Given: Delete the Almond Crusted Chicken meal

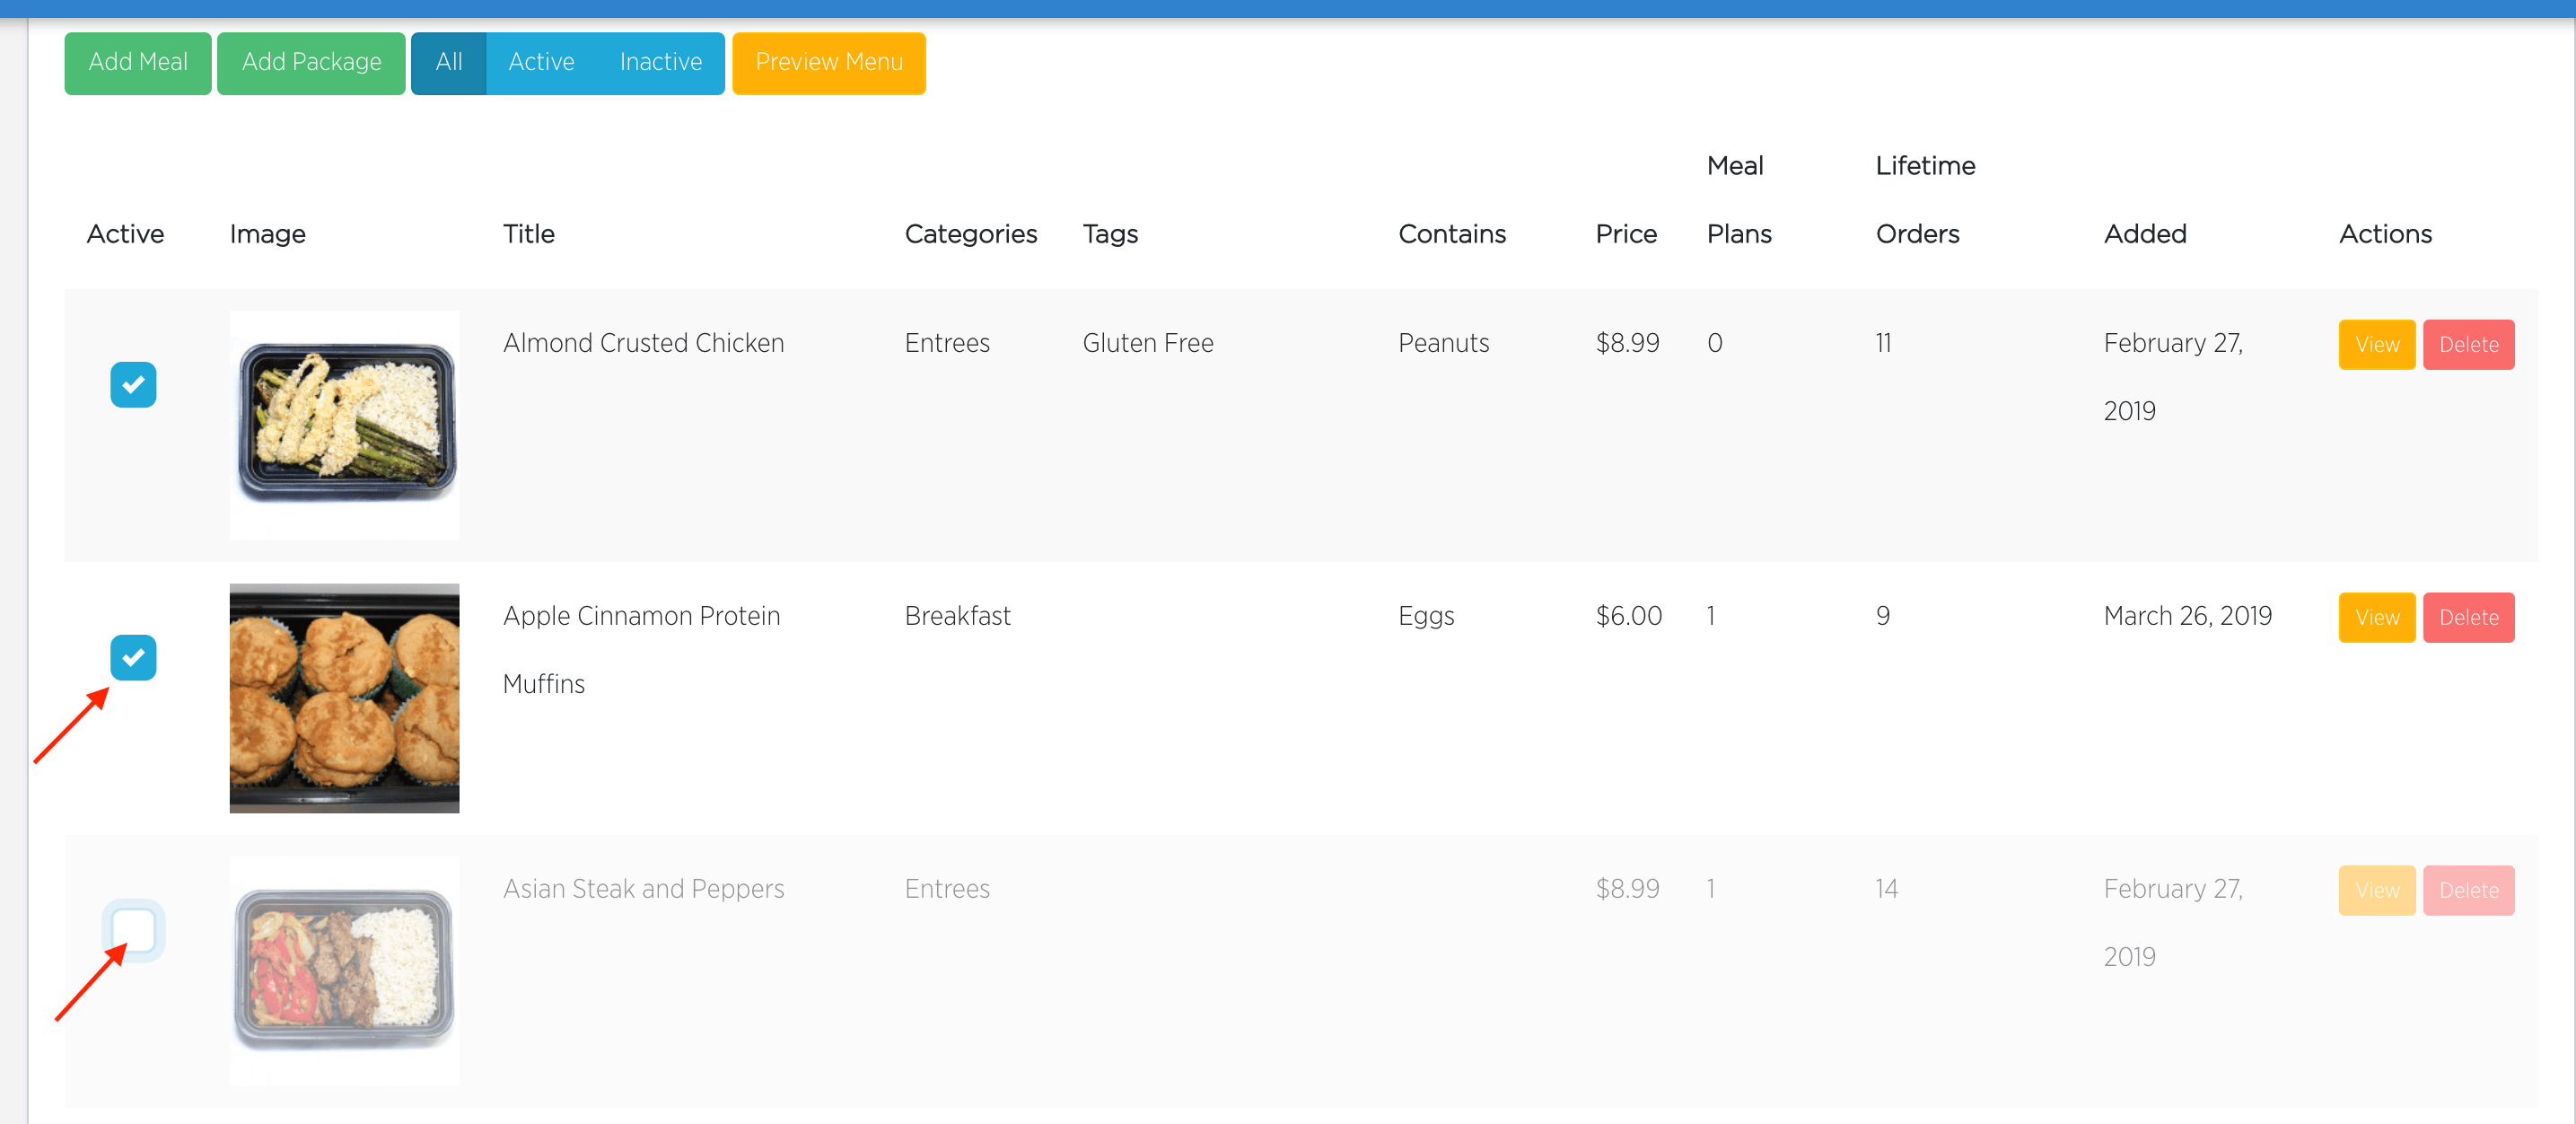Looking at the screenshot, I should tap(2468, 345).
